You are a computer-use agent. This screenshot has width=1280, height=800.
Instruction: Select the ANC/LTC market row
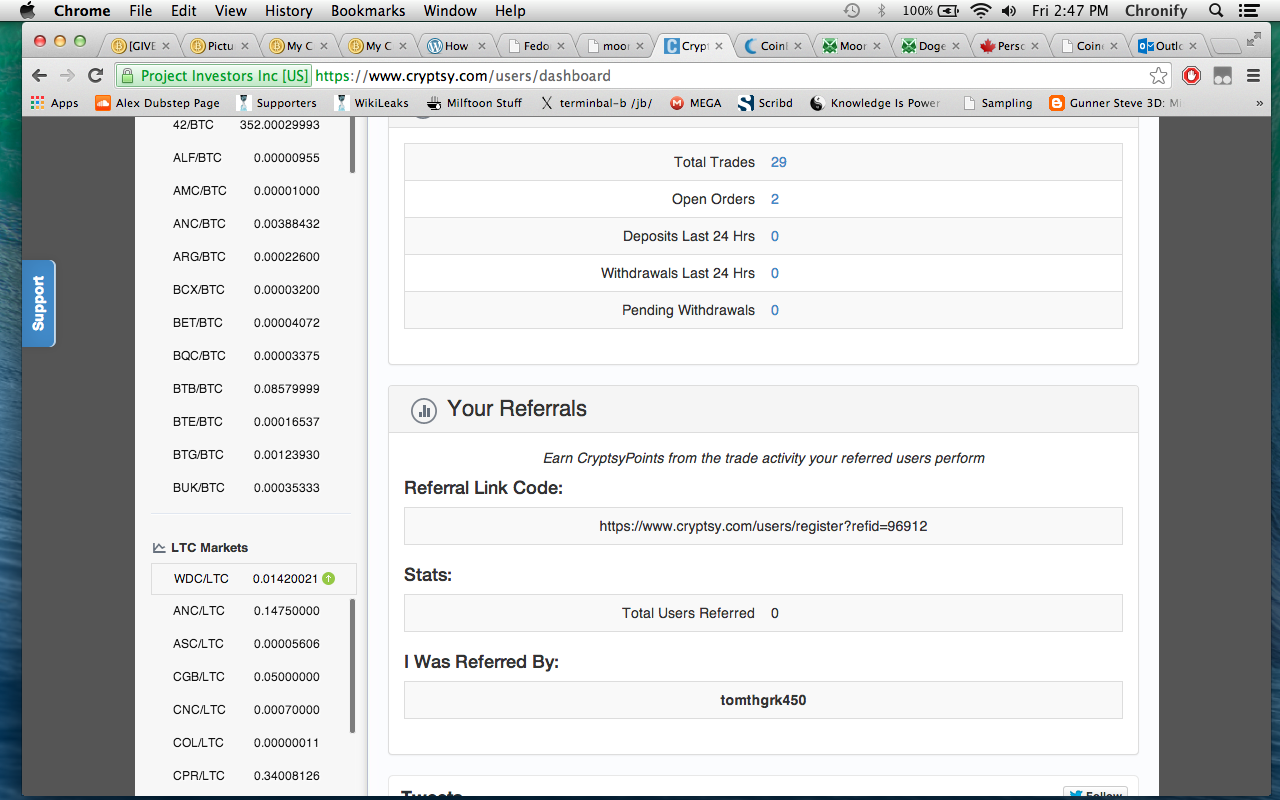coord(246,611)
